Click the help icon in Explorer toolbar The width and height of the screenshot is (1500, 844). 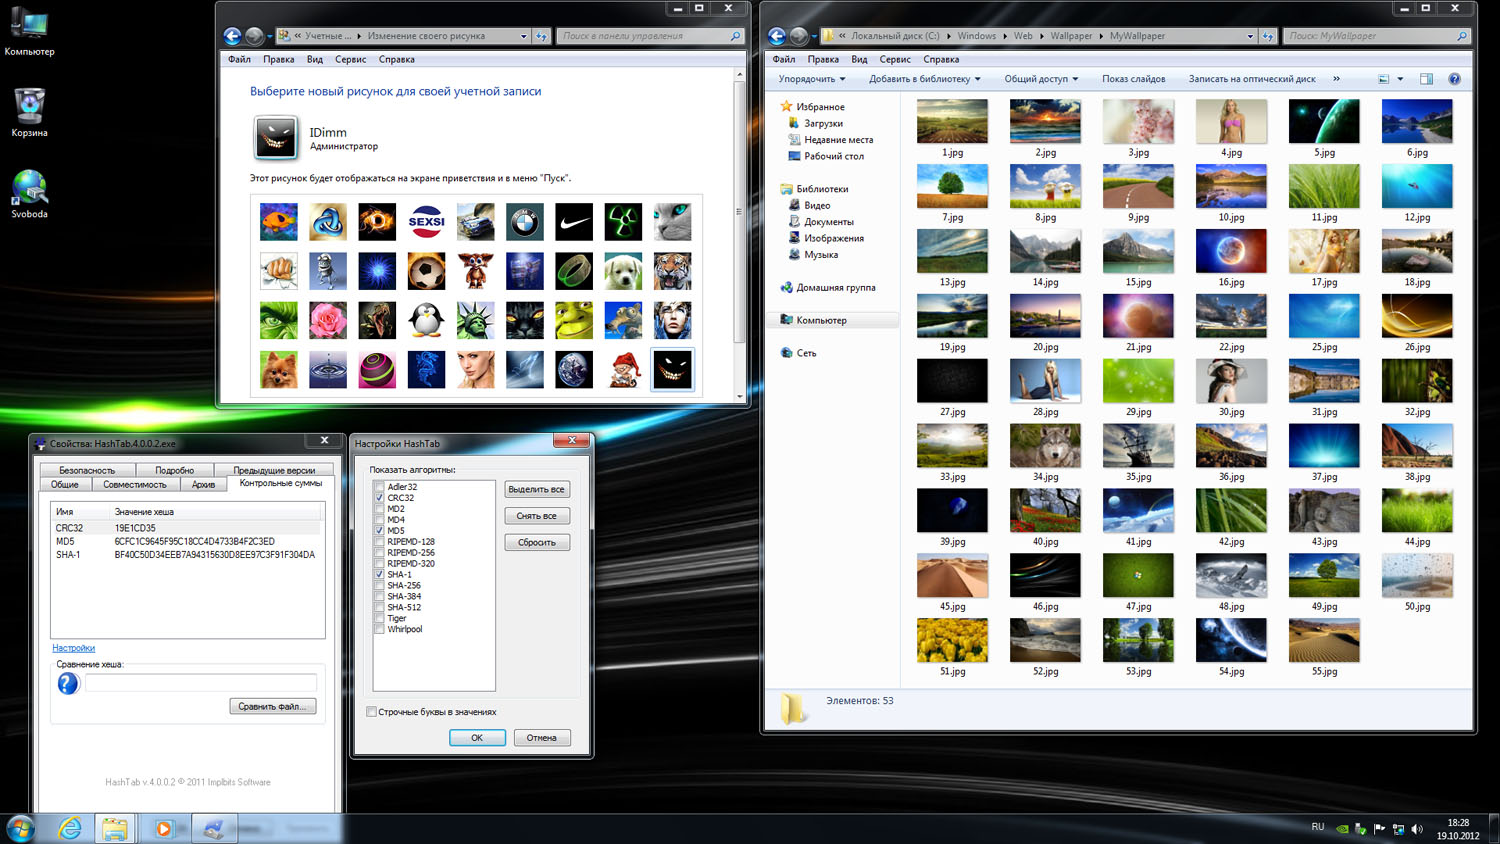1454,79
